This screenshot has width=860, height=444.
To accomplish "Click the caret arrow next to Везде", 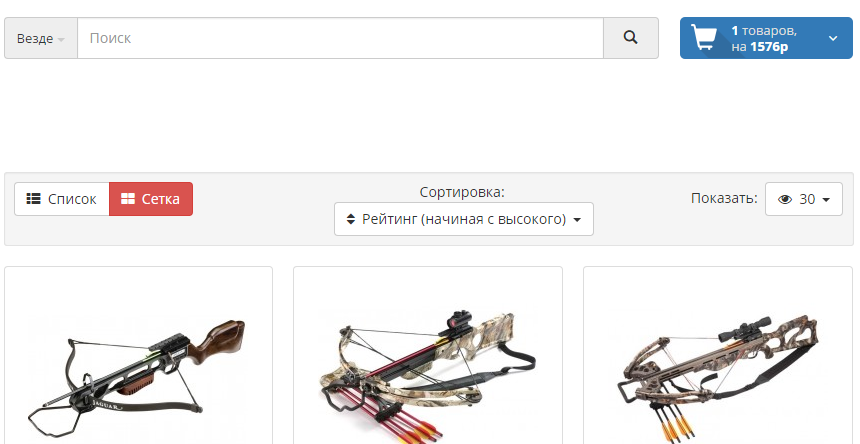I will pyautogui.click(x=61, y=40).
